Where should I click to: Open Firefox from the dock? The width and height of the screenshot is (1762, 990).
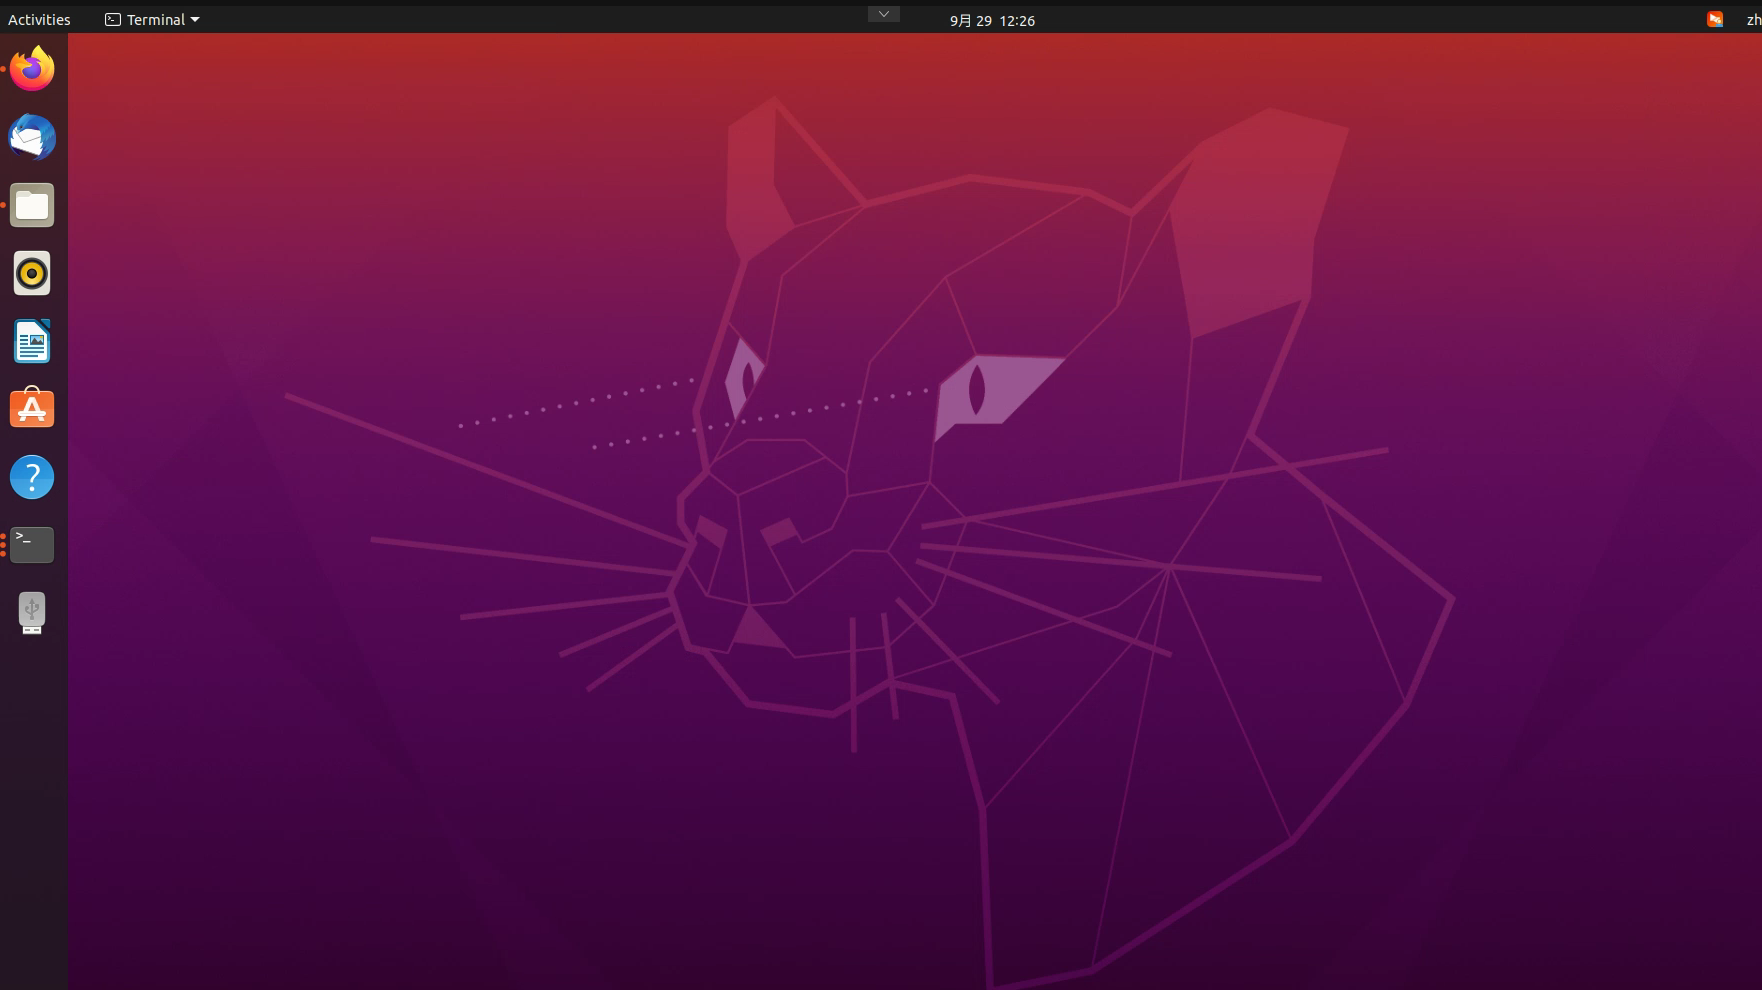tap(32, 68)
